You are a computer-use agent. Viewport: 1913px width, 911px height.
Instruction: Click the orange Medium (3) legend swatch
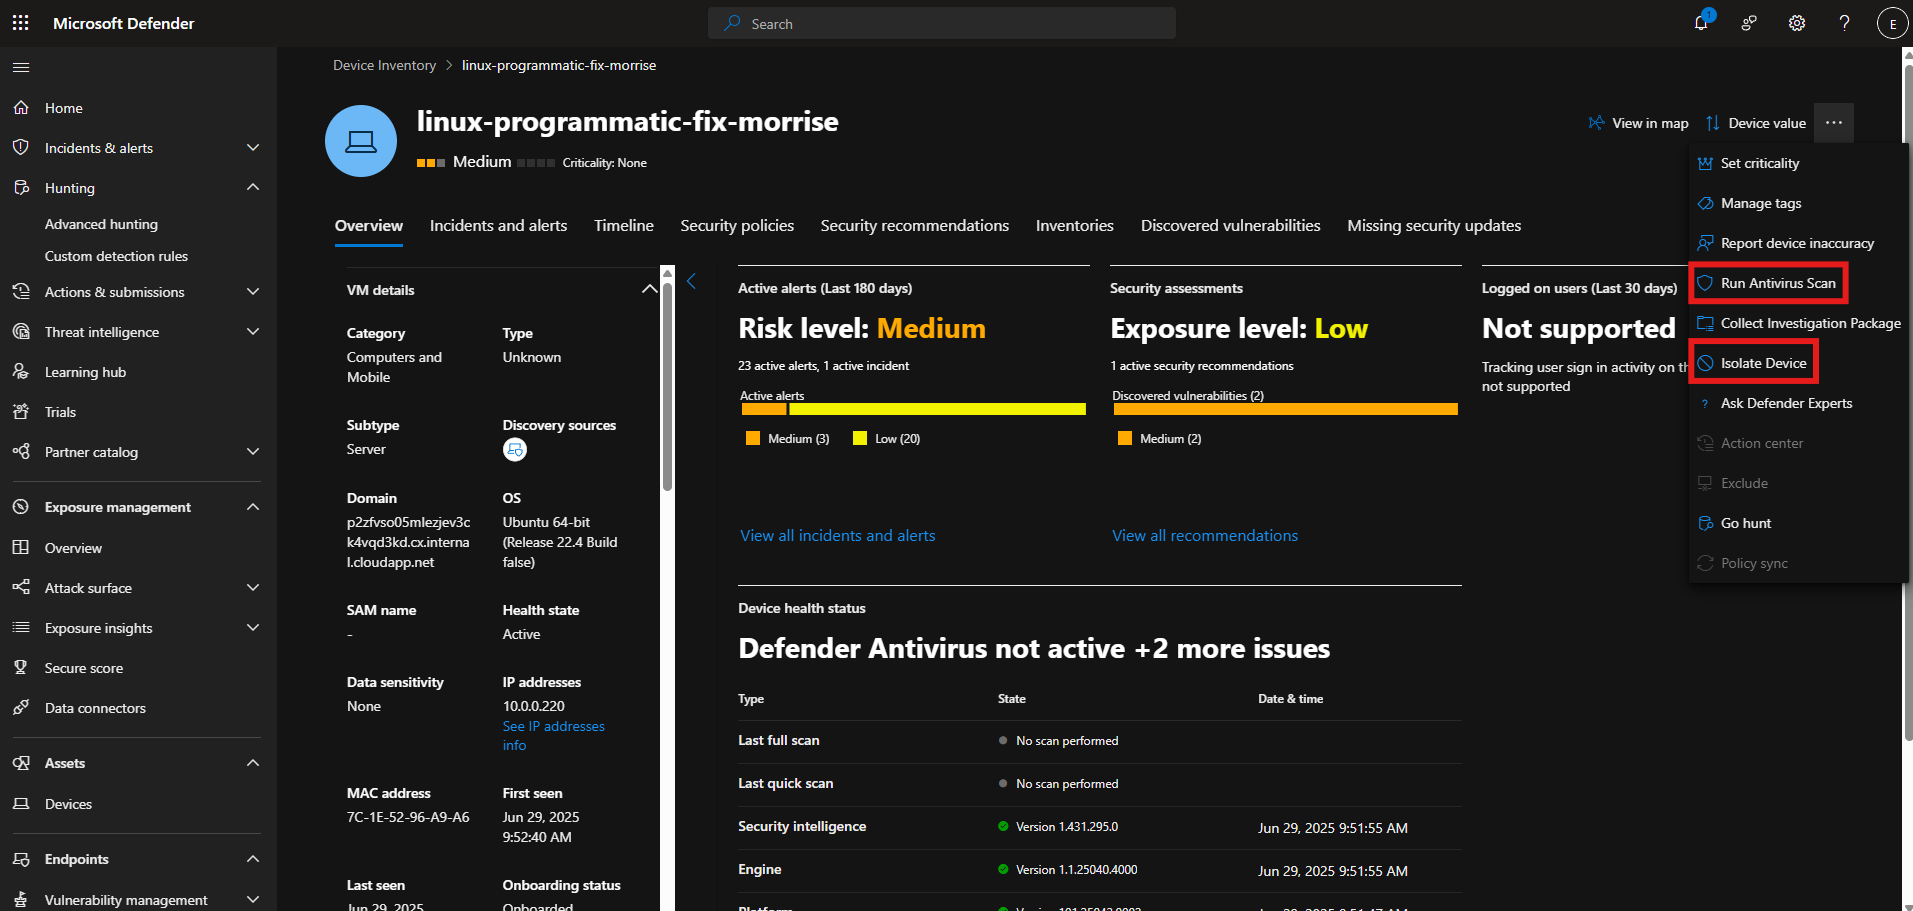pos(753,438)
